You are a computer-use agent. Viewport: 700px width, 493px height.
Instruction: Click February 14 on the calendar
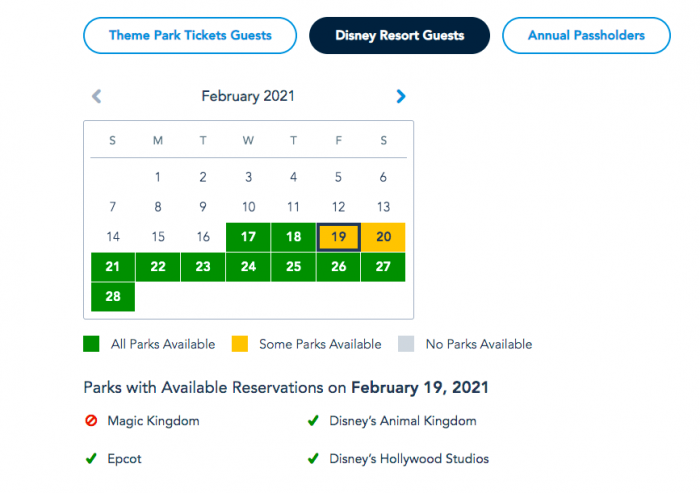click(x=113, y=237)
